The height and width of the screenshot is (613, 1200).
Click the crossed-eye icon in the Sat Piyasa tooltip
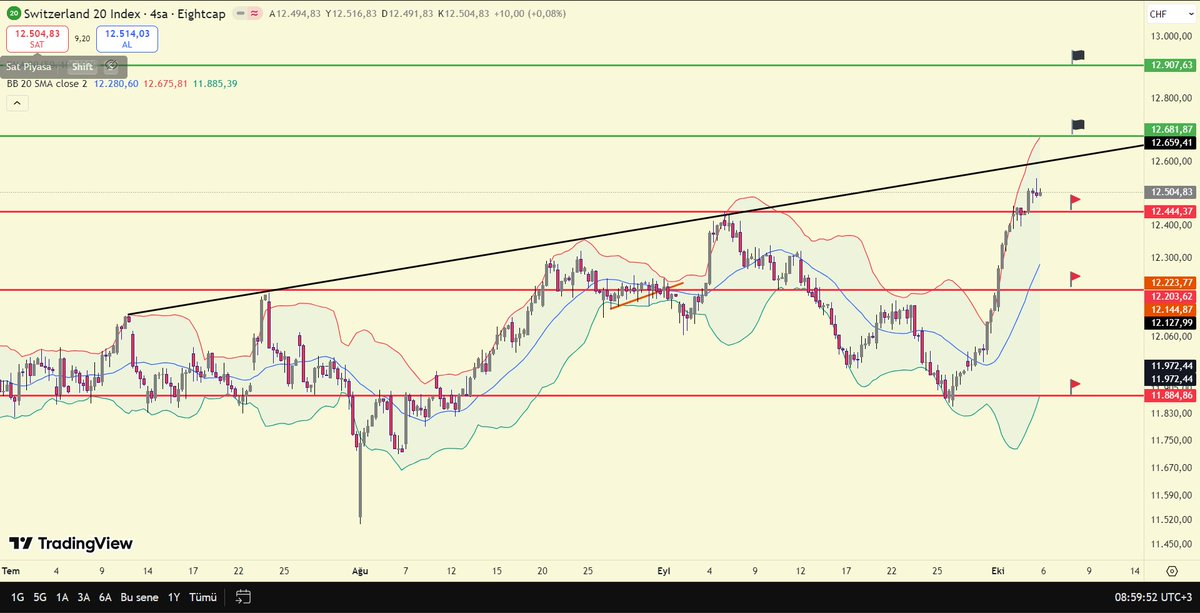113,66
